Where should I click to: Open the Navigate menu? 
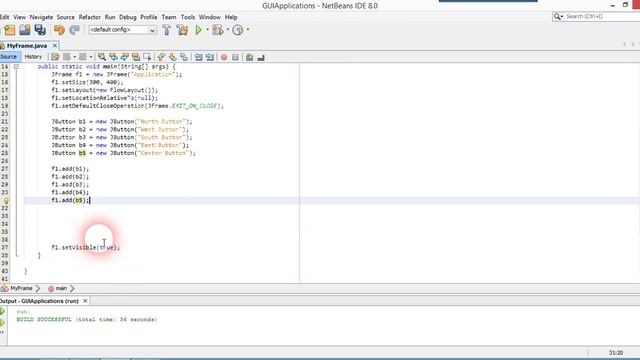click(41, 17)
